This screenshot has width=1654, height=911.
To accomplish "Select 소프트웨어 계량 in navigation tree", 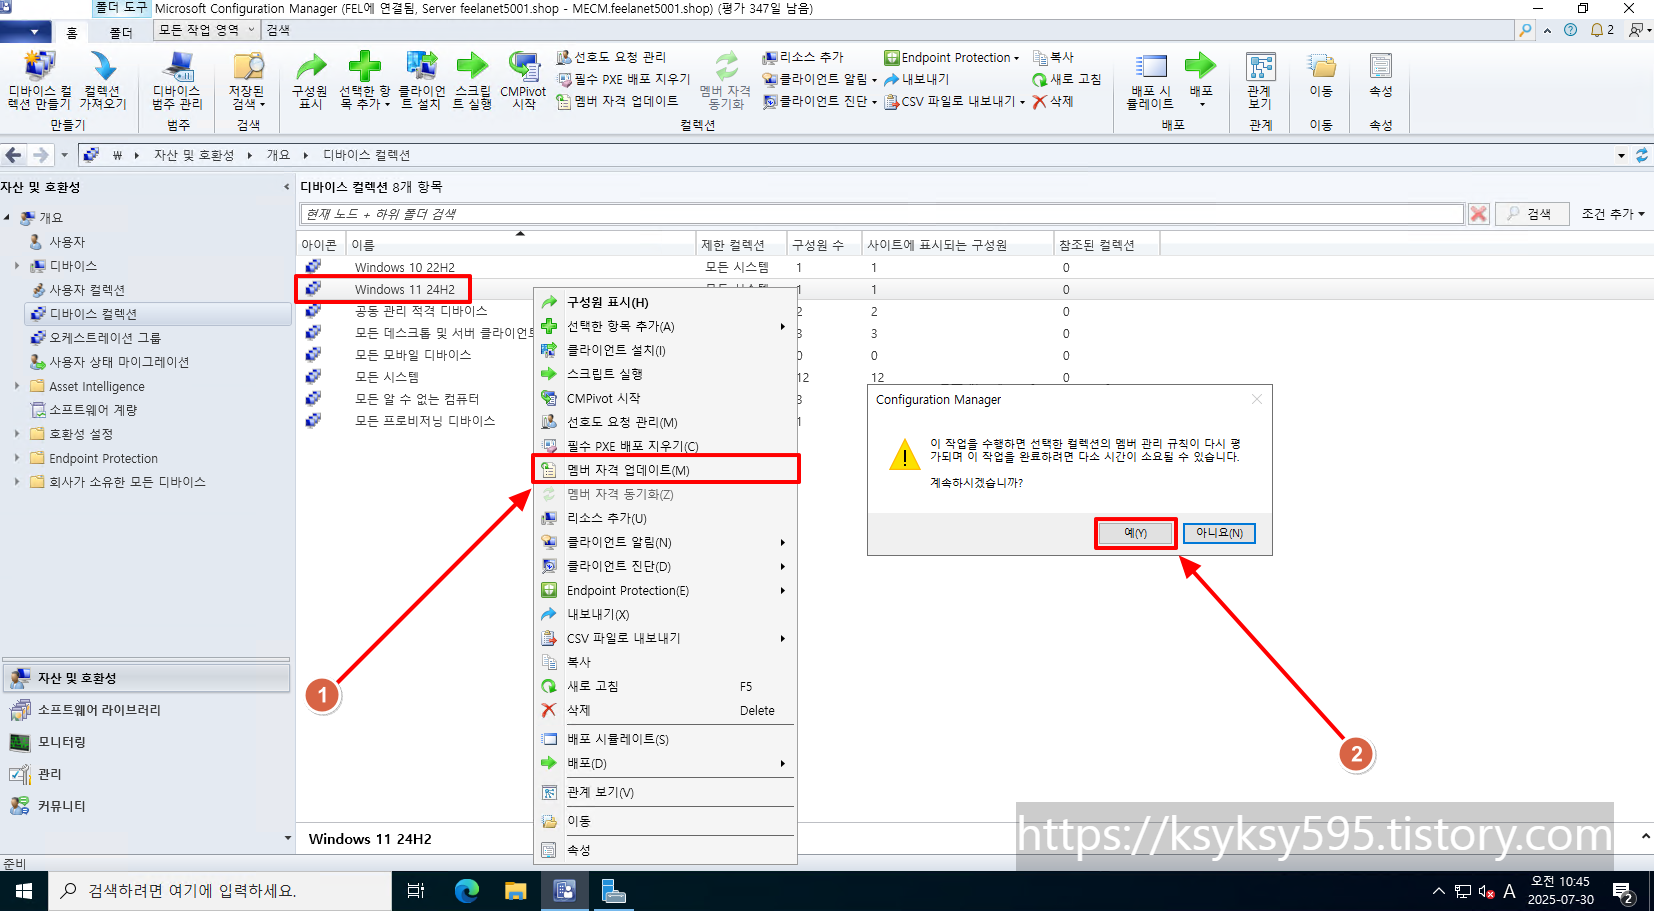I will coord(93,410).
